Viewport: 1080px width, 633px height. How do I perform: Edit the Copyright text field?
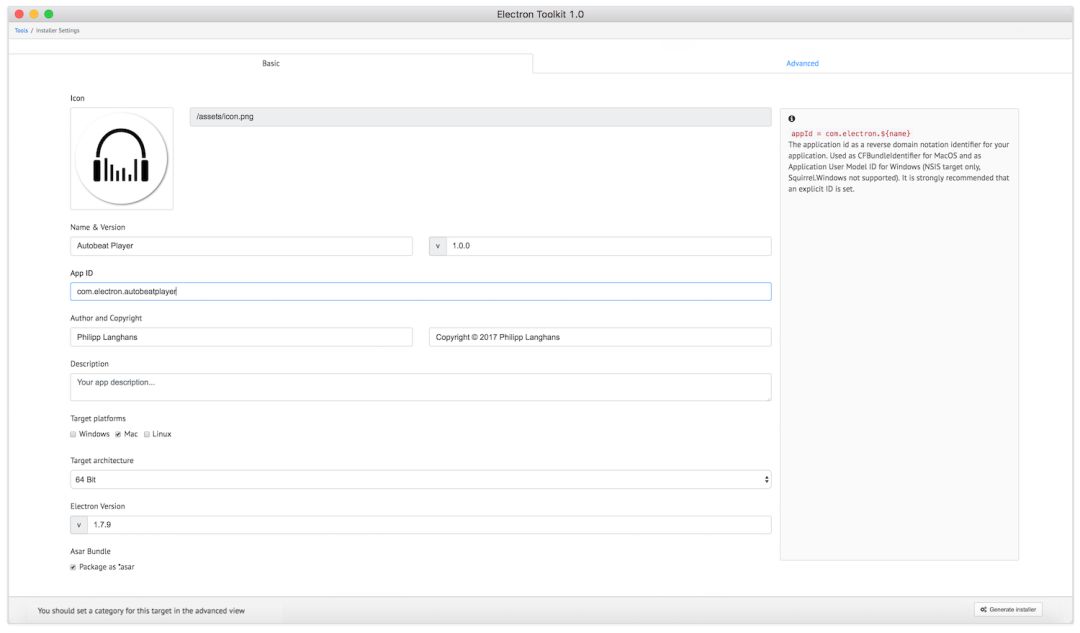click(x=600, y=337)
